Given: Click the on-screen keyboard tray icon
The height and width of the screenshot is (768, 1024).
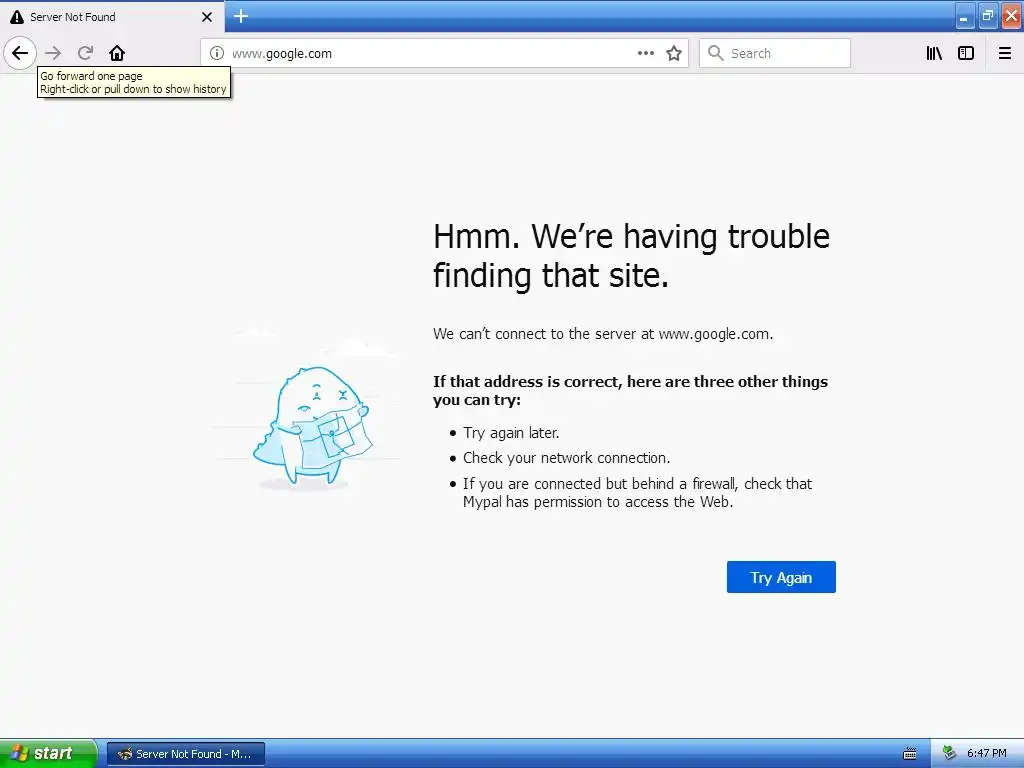Looking at the screenshot, I should pos(910,754).
